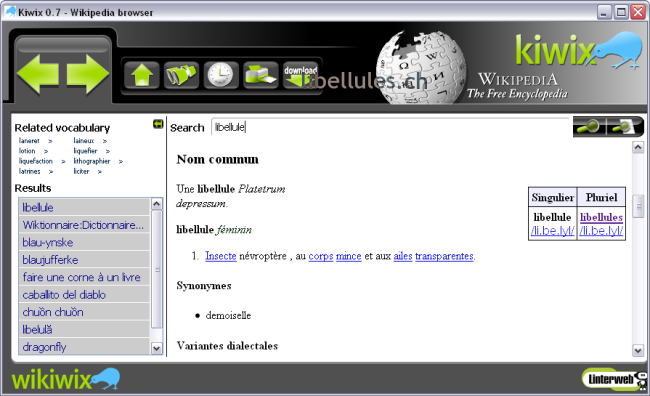650x396 pixels.
Task: Close the Kiwix window
Action: (638, 12)
